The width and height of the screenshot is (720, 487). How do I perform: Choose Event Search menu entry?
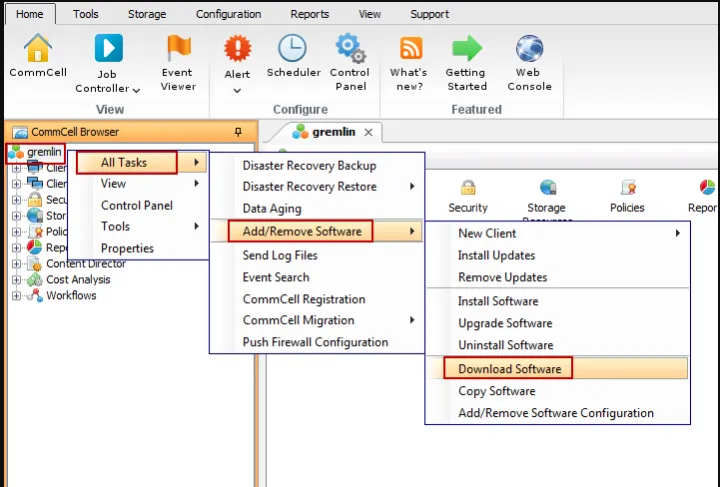pyautogui.click(x=317, y=277)
